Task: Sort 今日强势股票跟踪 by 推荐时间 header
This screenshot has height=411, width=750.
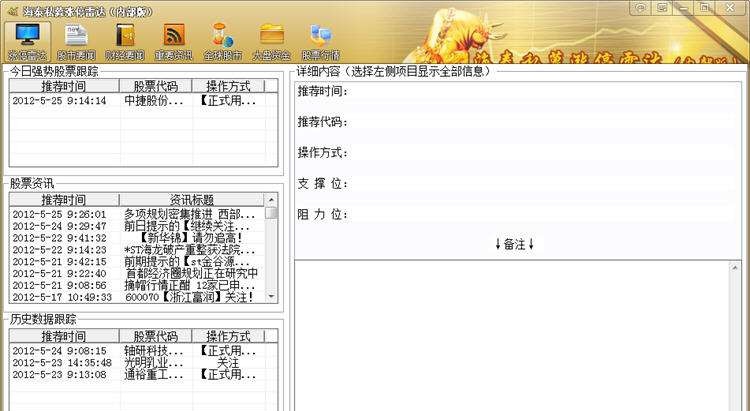Action: 64,86
